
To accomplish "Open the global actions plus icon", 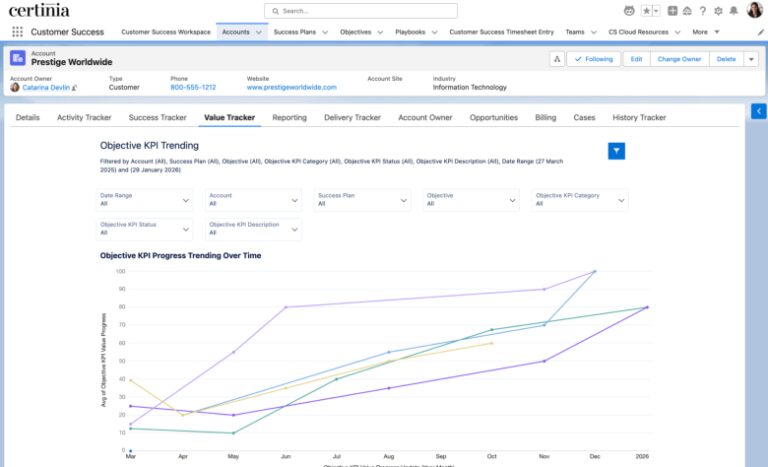I will pyautogui.click(x=673, y=11).
